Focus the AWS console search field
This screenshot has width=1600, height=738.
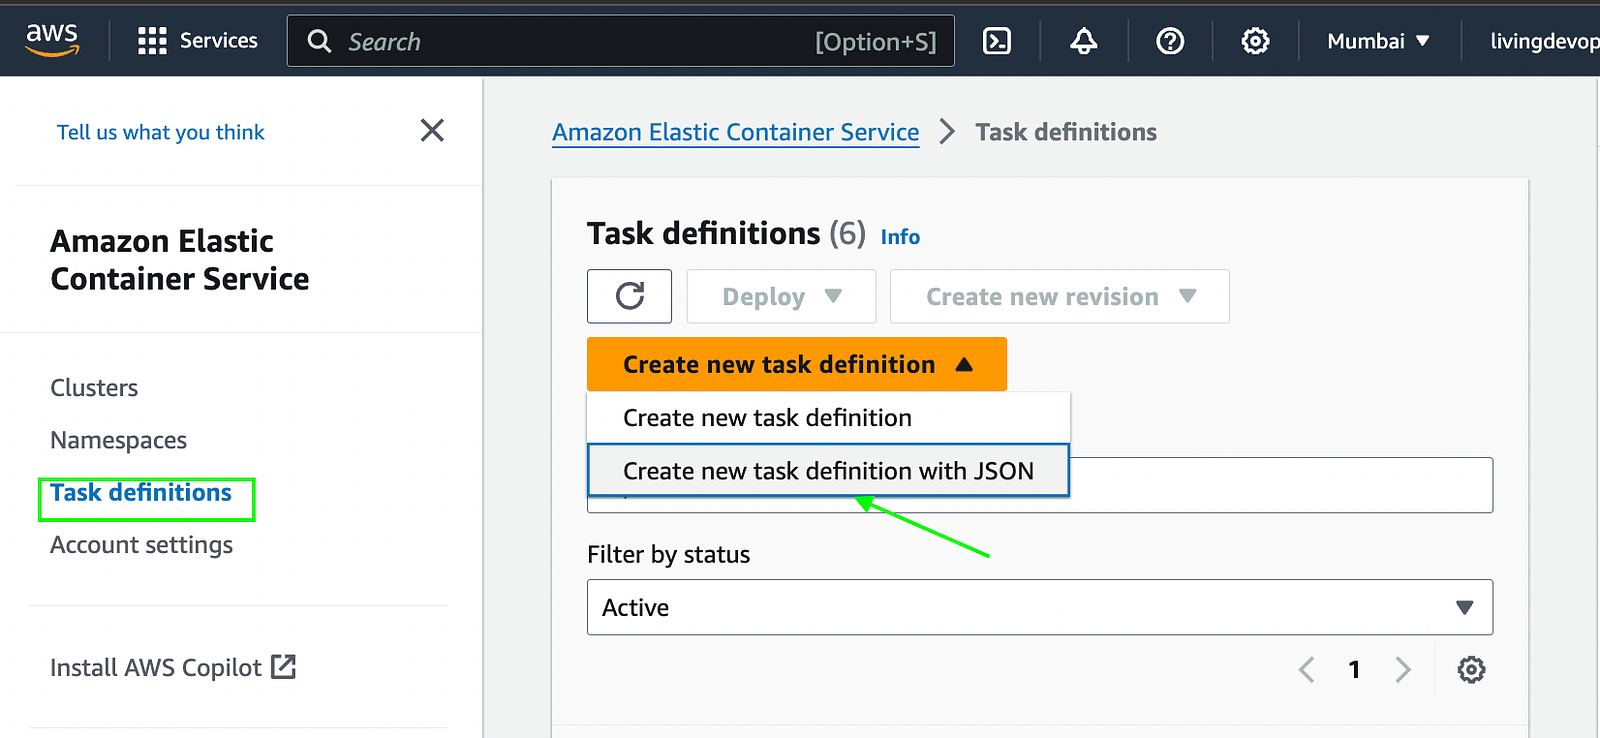pos(621,41)
